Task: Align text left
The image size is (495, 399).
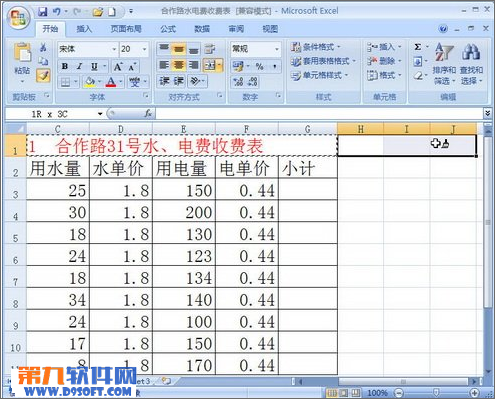Action: point(164,65)
